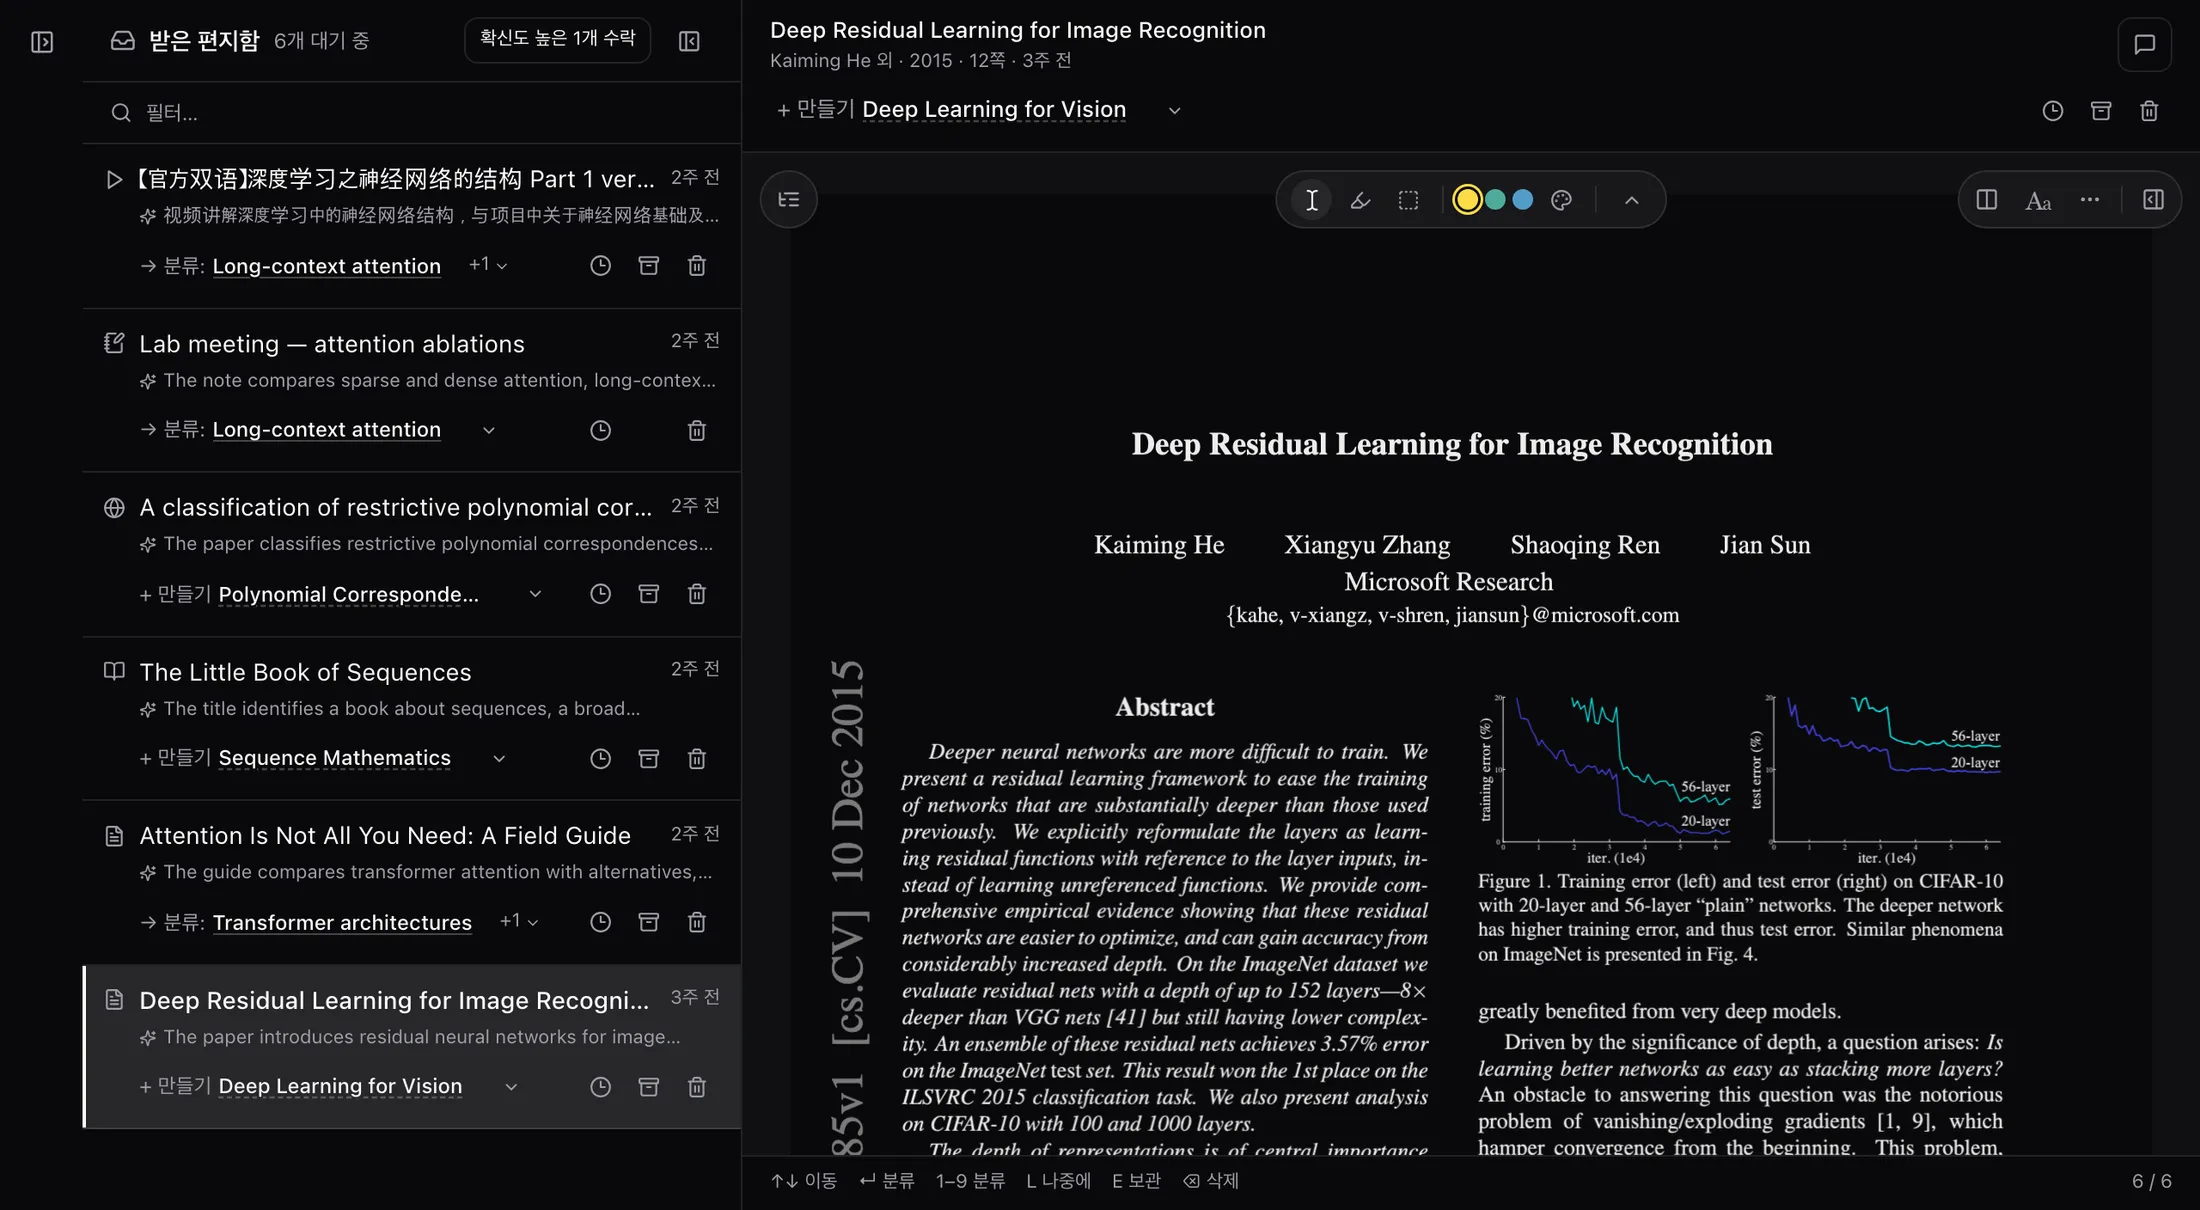Image resolution: width=2200 pixels, height=1210 pixels.
Task: Expand collection dropdown beside Deep Learning for Vision header
Action: (1175, 110)
